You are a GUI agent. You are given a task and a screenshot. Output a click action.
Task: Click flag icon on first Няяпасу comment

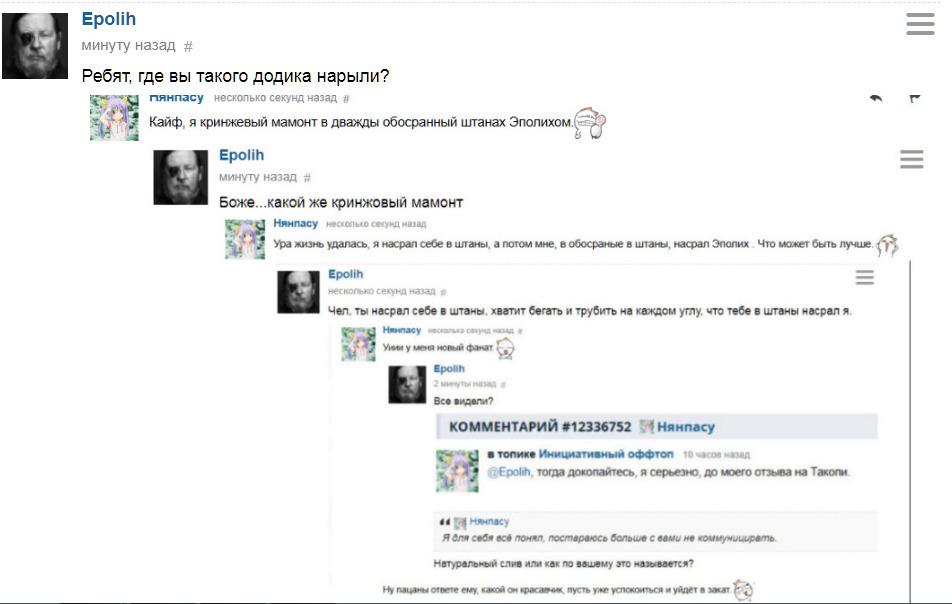point(915,98)
